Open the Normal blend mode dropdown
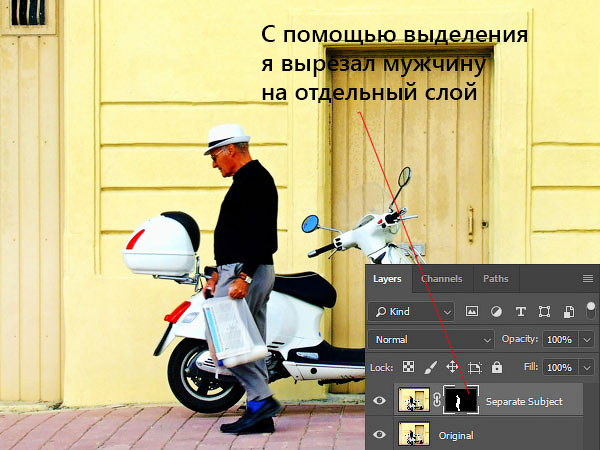Screen dimensions: 600x450 (431, 339)
